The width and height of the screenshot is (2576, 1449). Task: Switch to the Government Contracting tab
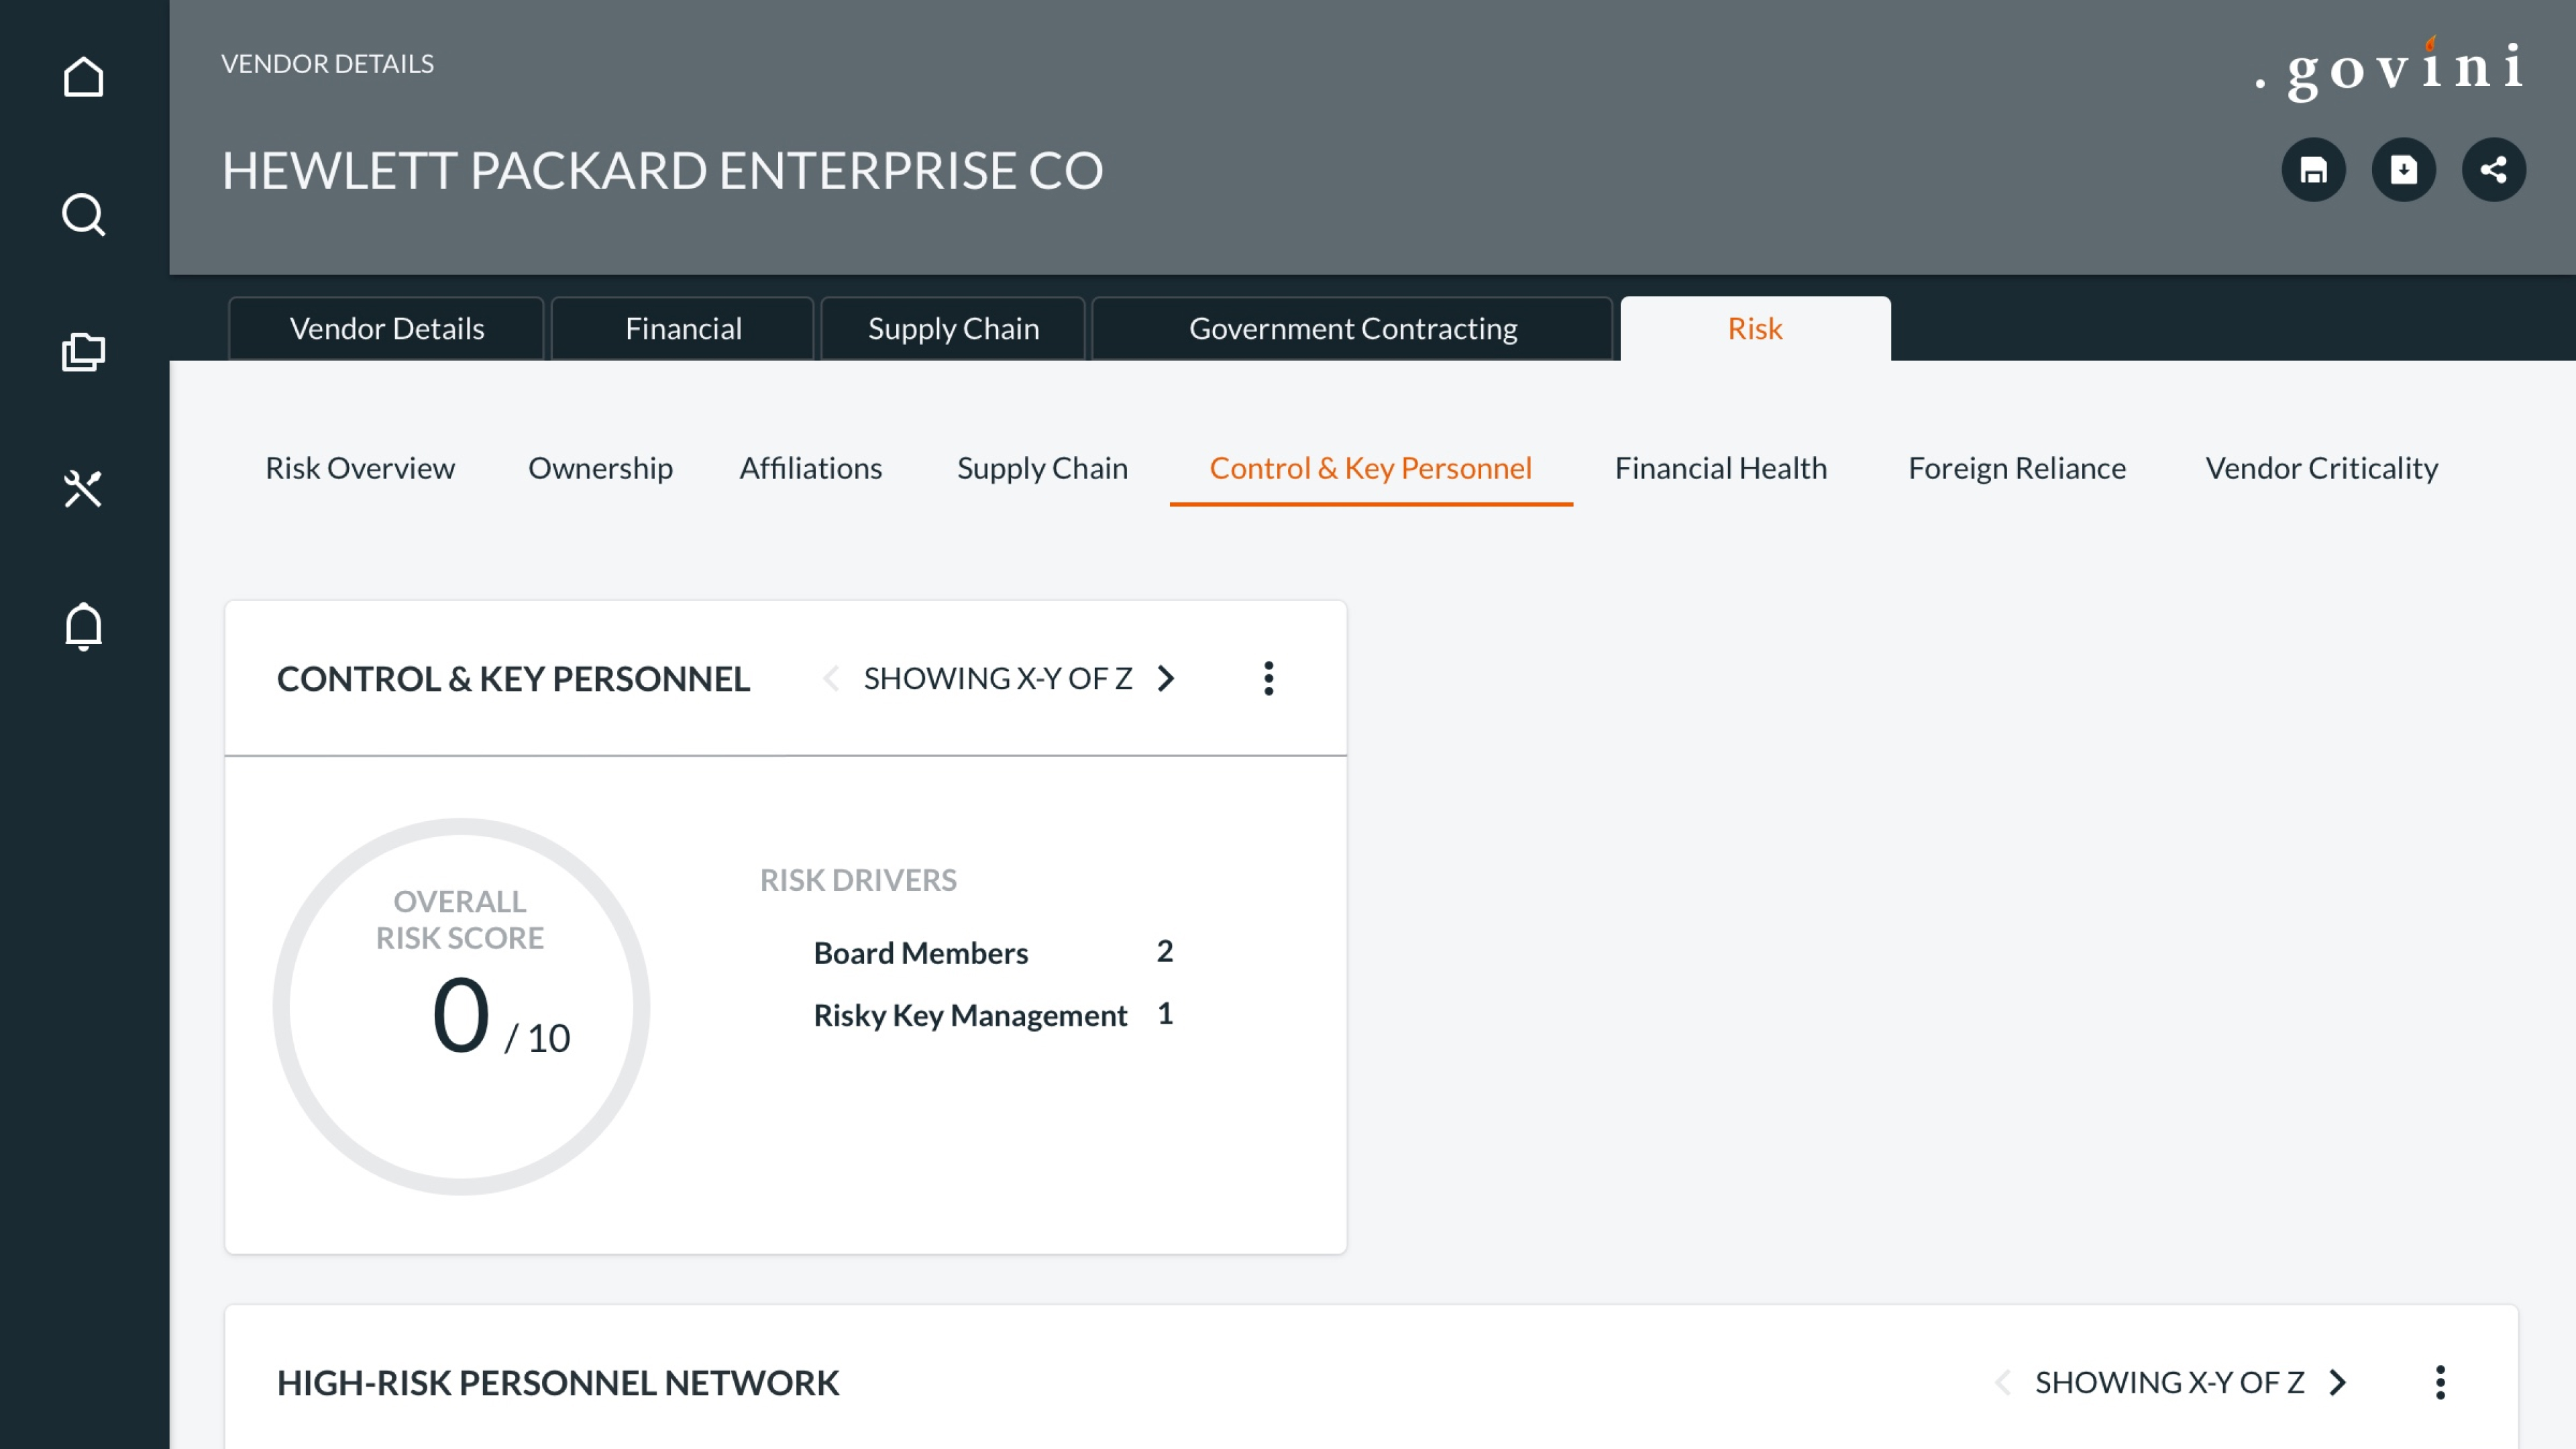pyautogui.click(x=1352, y=328)
